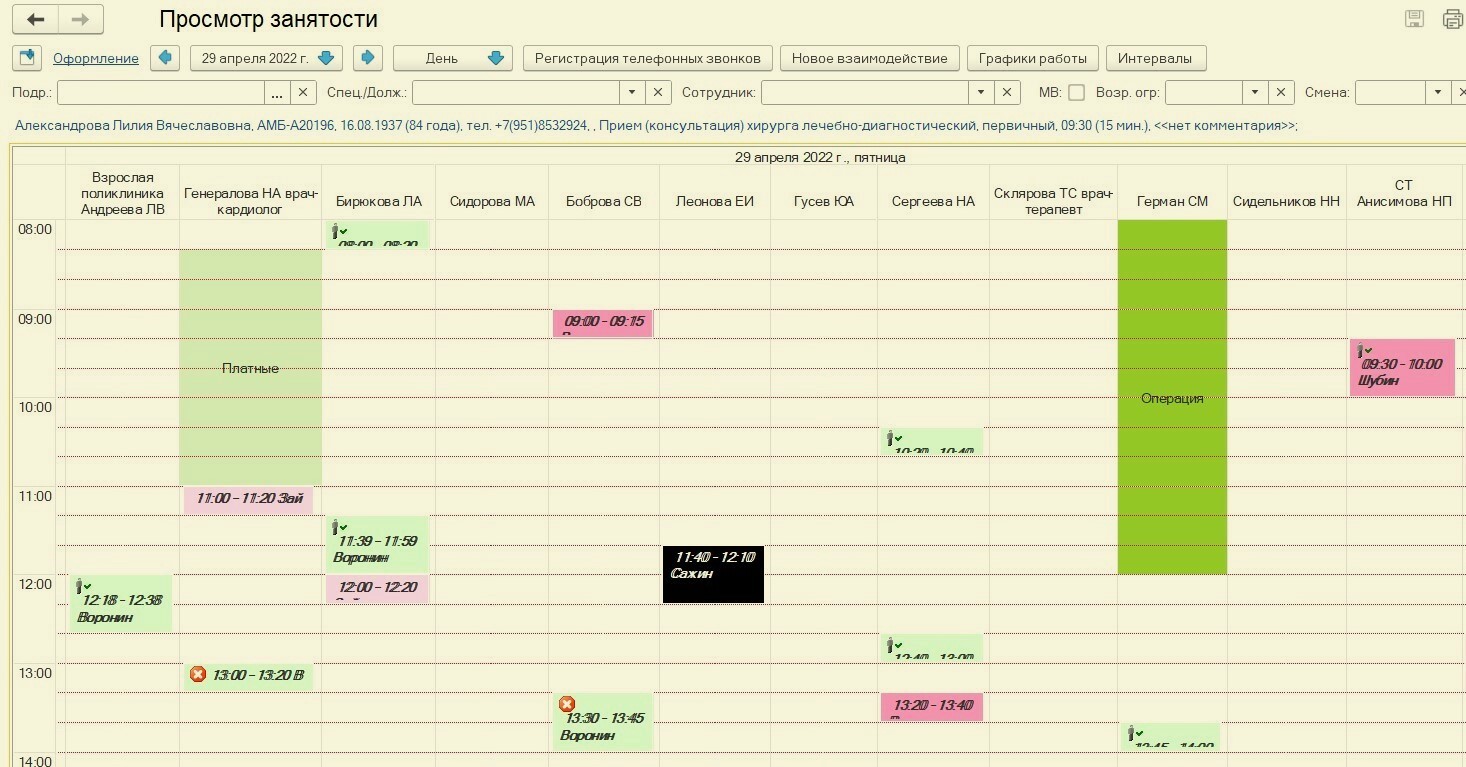Click the Сотрудник input field
This screenshot has height=767, width=1466.
pos(864,92)
